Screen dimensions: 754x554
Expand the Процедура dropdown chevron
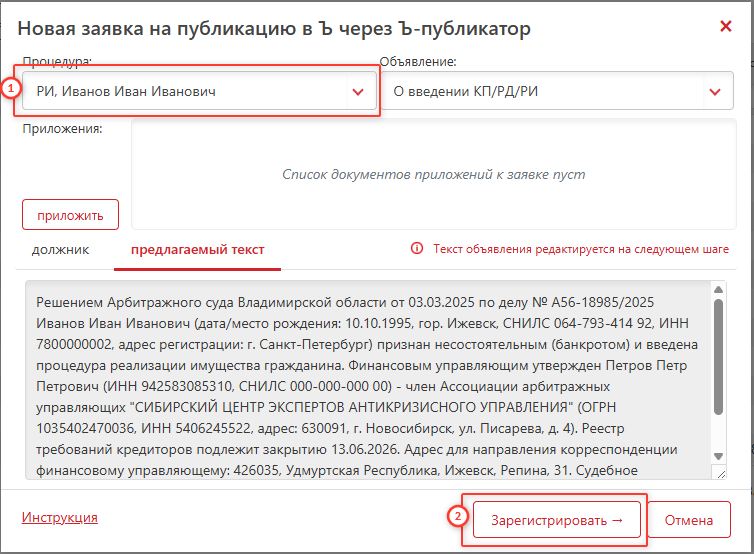coord(358,92)
